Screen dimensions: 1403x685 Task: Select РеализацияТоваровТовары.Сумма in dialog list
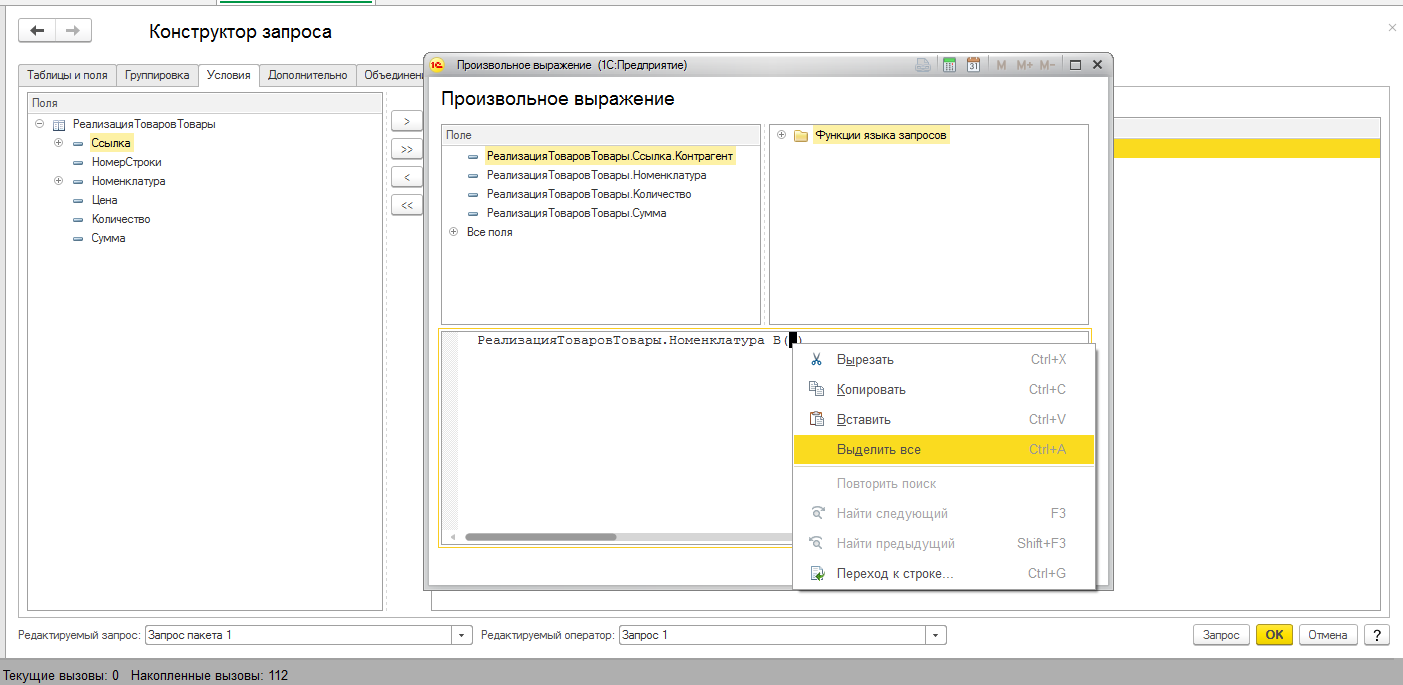(577, 213)
